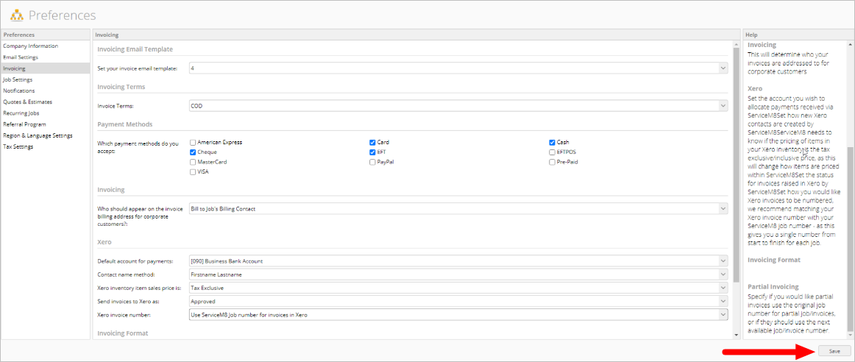Select Invoicing in the preferences list
The height and width of the screenshot is (362, 855).
coord(45,68)
